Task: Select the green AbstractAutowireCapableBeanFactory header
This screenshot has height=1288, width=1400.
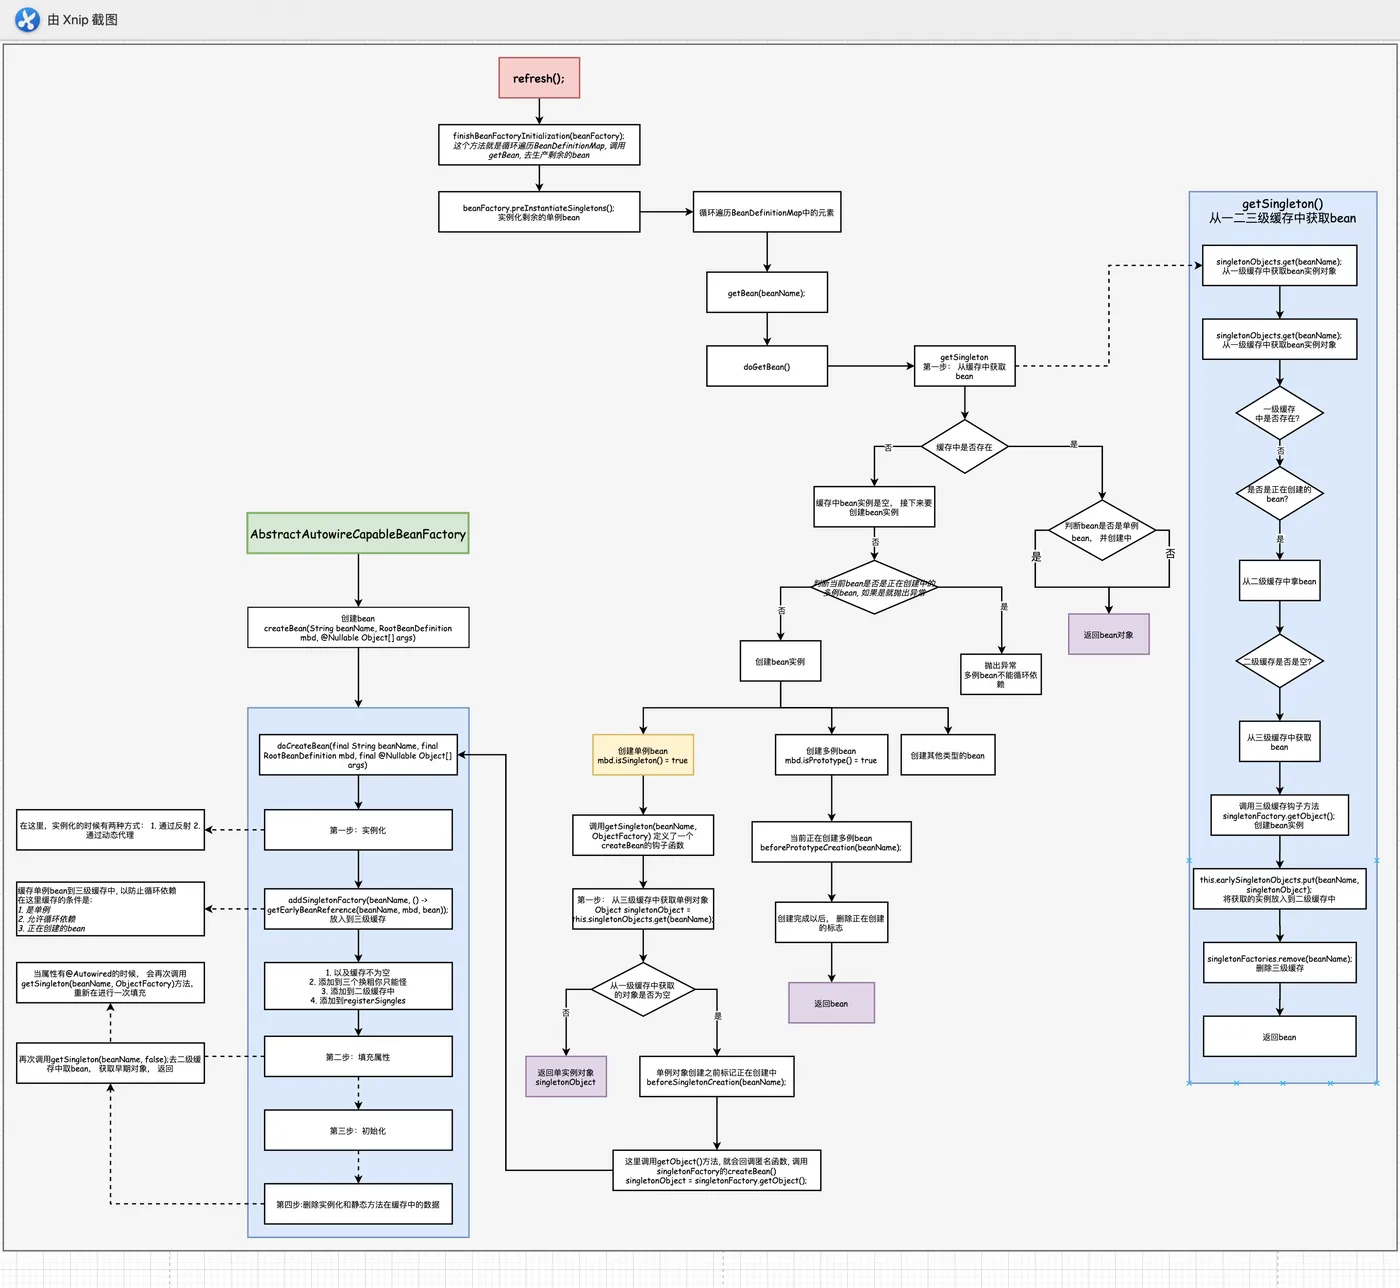Action: pos(358,533)
